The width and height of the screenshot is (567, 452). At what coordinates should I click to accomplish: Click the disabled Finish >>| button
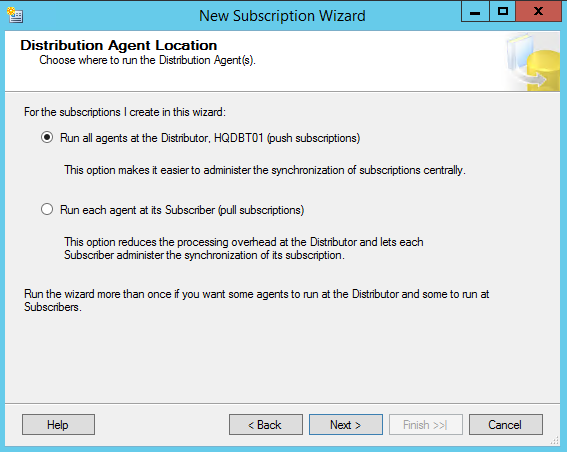click(x=426, y=425)
